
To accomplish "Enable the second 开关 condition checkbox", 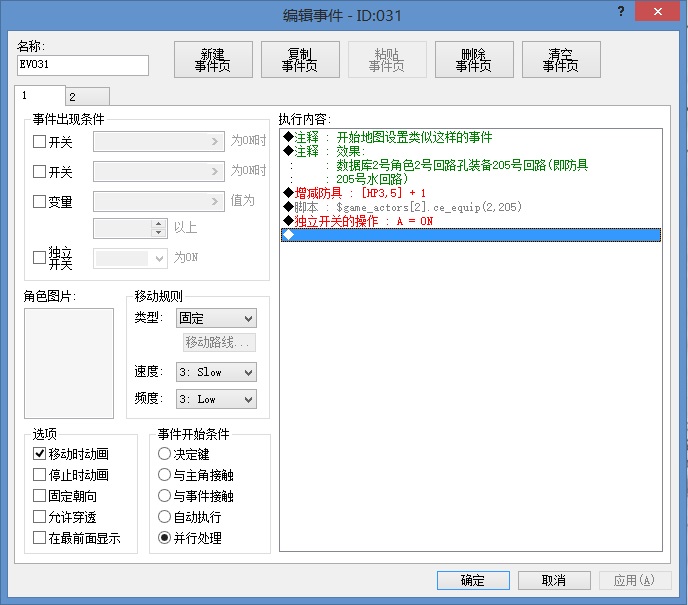I will [x=39, y=171].
